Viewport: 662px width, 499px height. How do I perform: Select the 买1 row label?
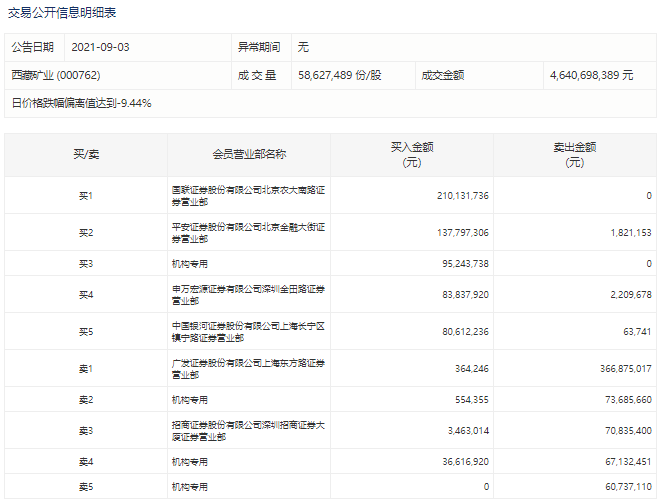86,196
